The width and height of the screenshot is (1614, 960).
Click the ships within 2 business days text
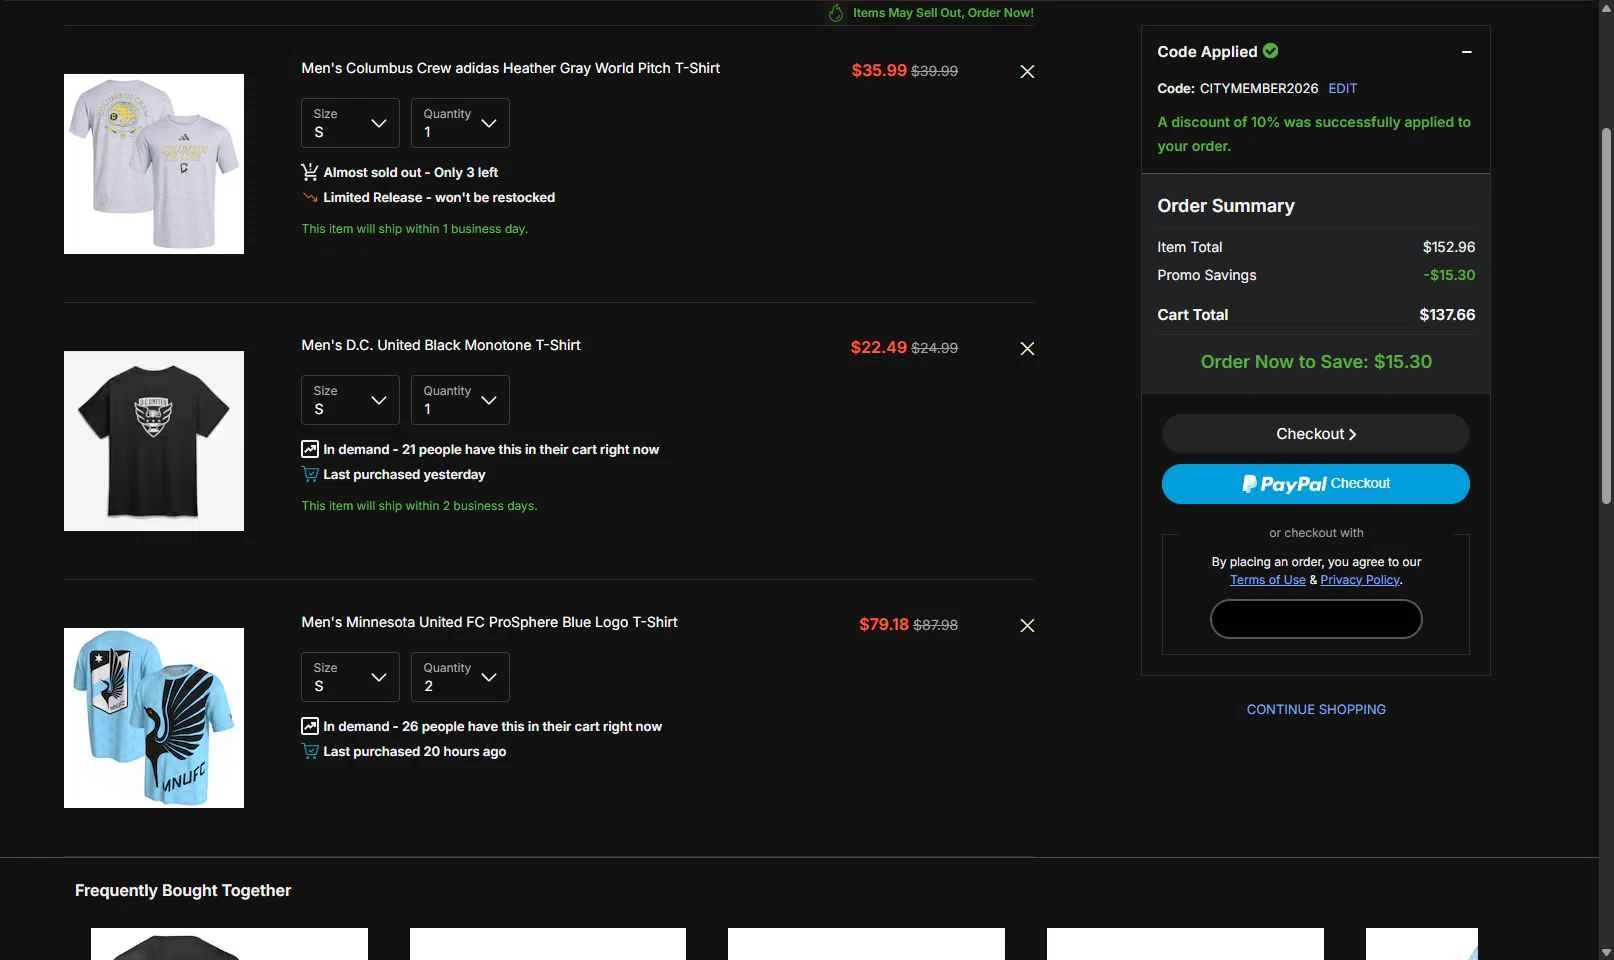click(420, 506)
